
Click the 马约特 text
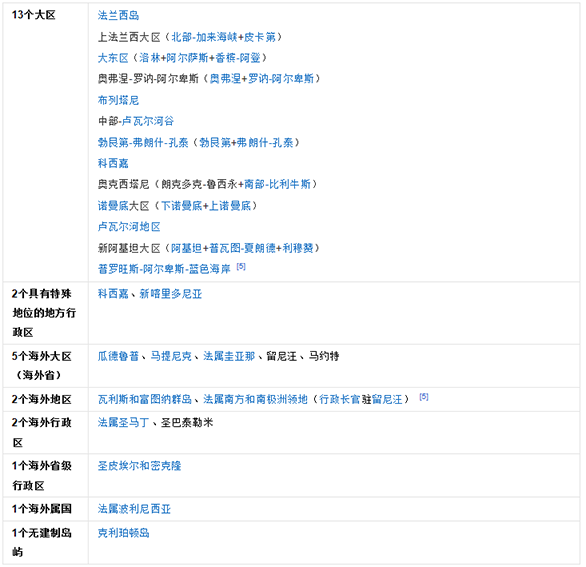(324, 356)
